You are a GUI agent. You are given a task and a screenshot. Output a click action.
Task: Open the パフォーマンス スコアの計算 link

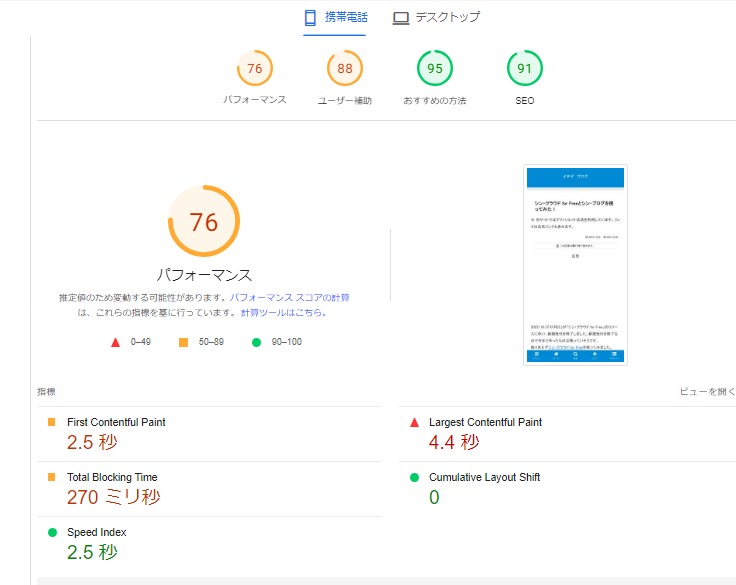tap(290, 298)
